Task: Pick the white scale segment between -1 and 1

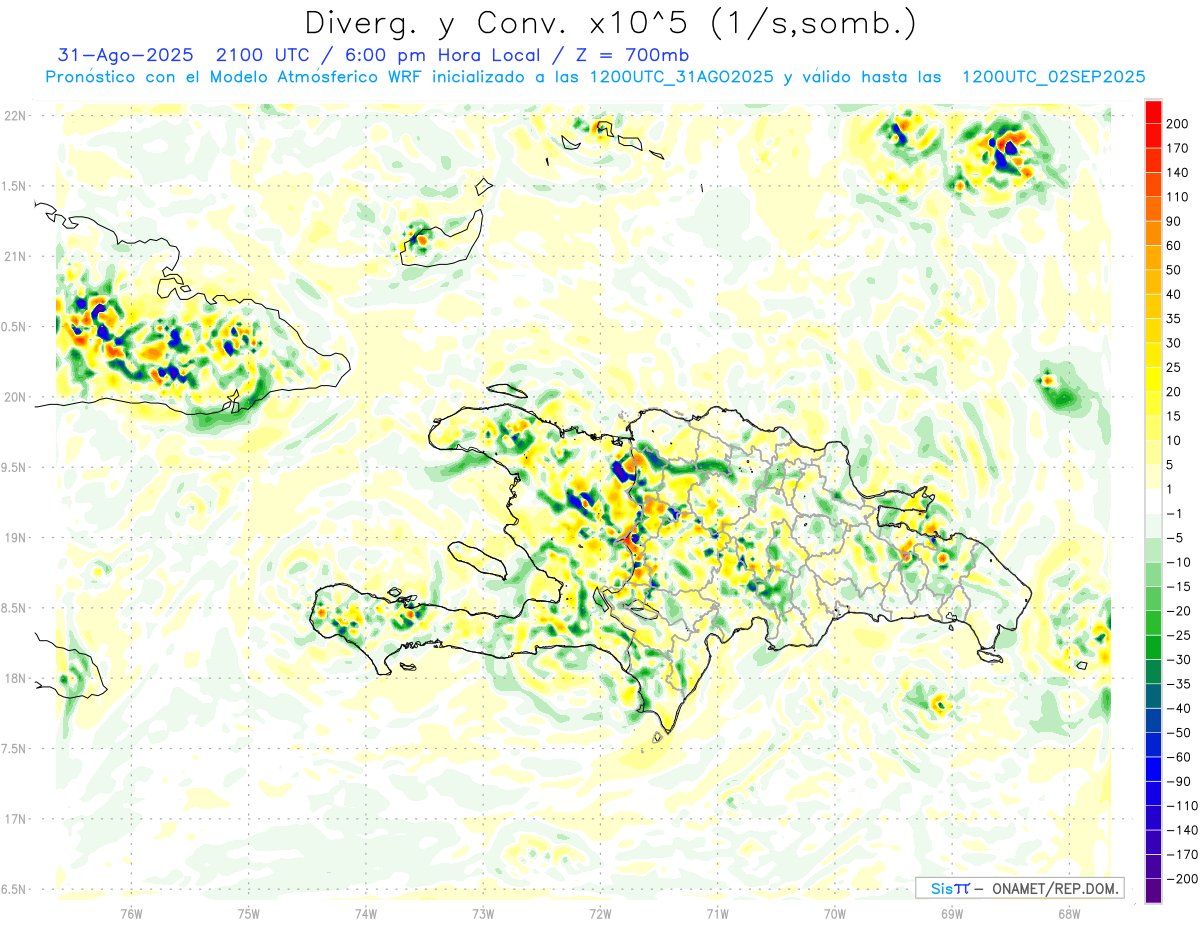Action: pos(1153,501)
